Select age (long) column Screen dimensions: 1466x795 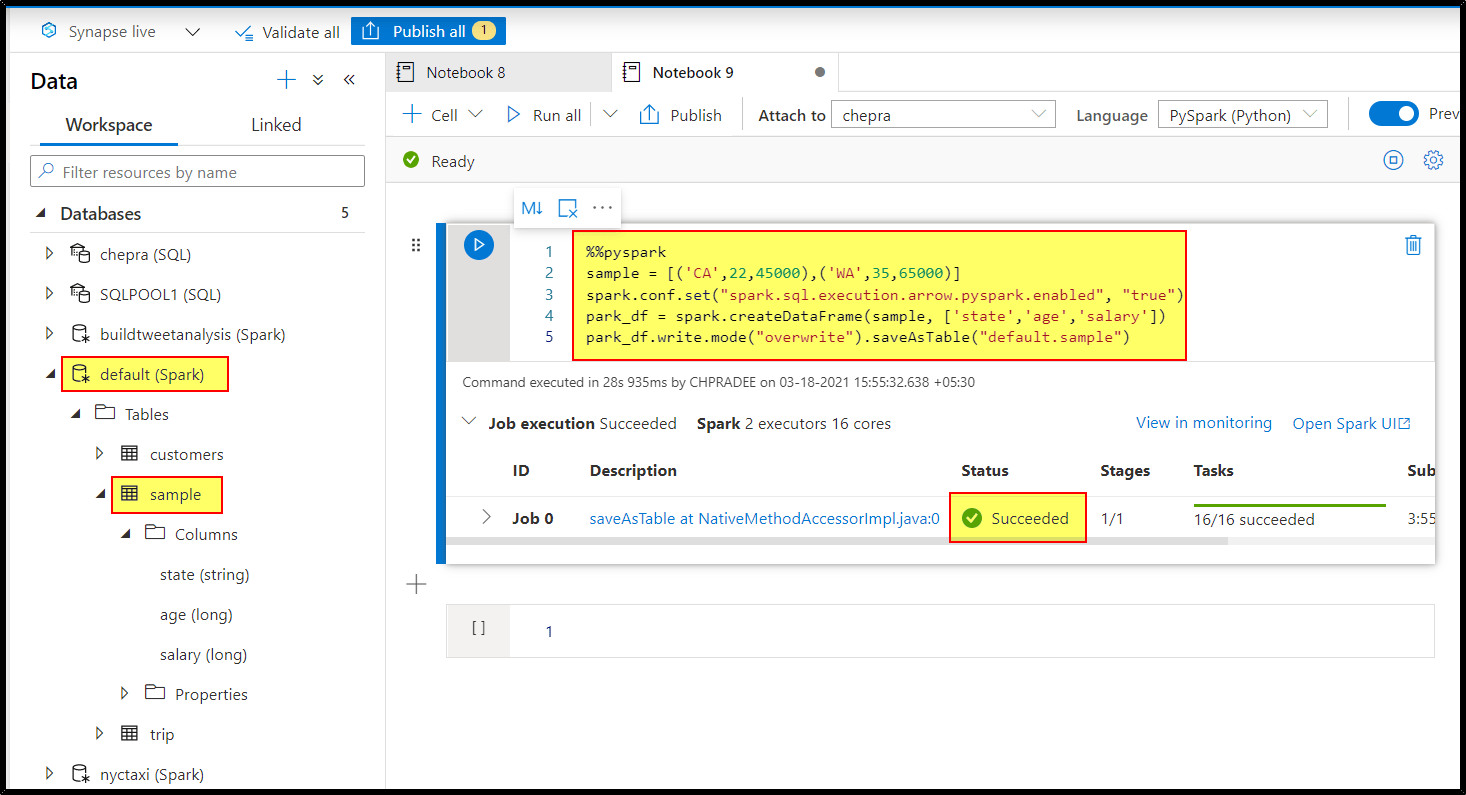pyautogui.click(x=196, y=614)
